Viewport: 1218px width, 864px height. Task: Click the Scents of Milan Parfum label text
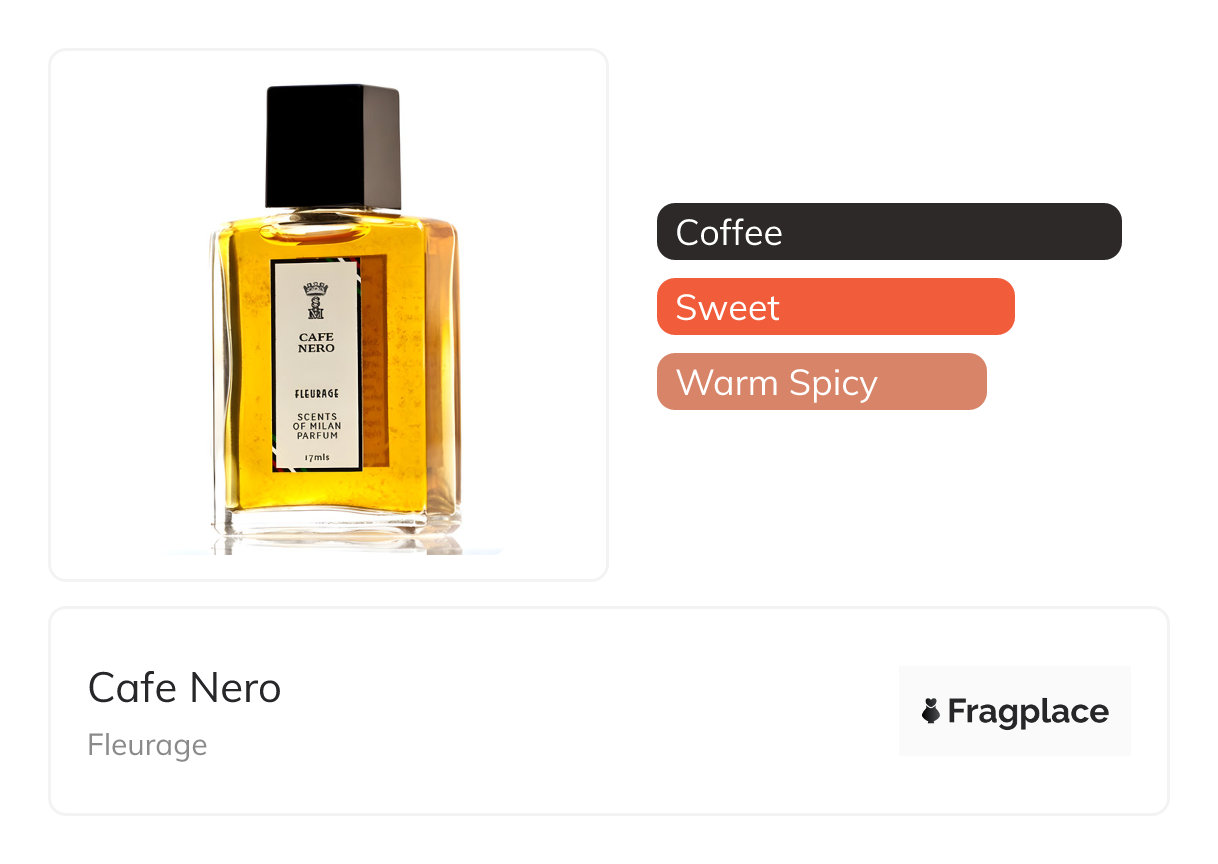point(316,426)
